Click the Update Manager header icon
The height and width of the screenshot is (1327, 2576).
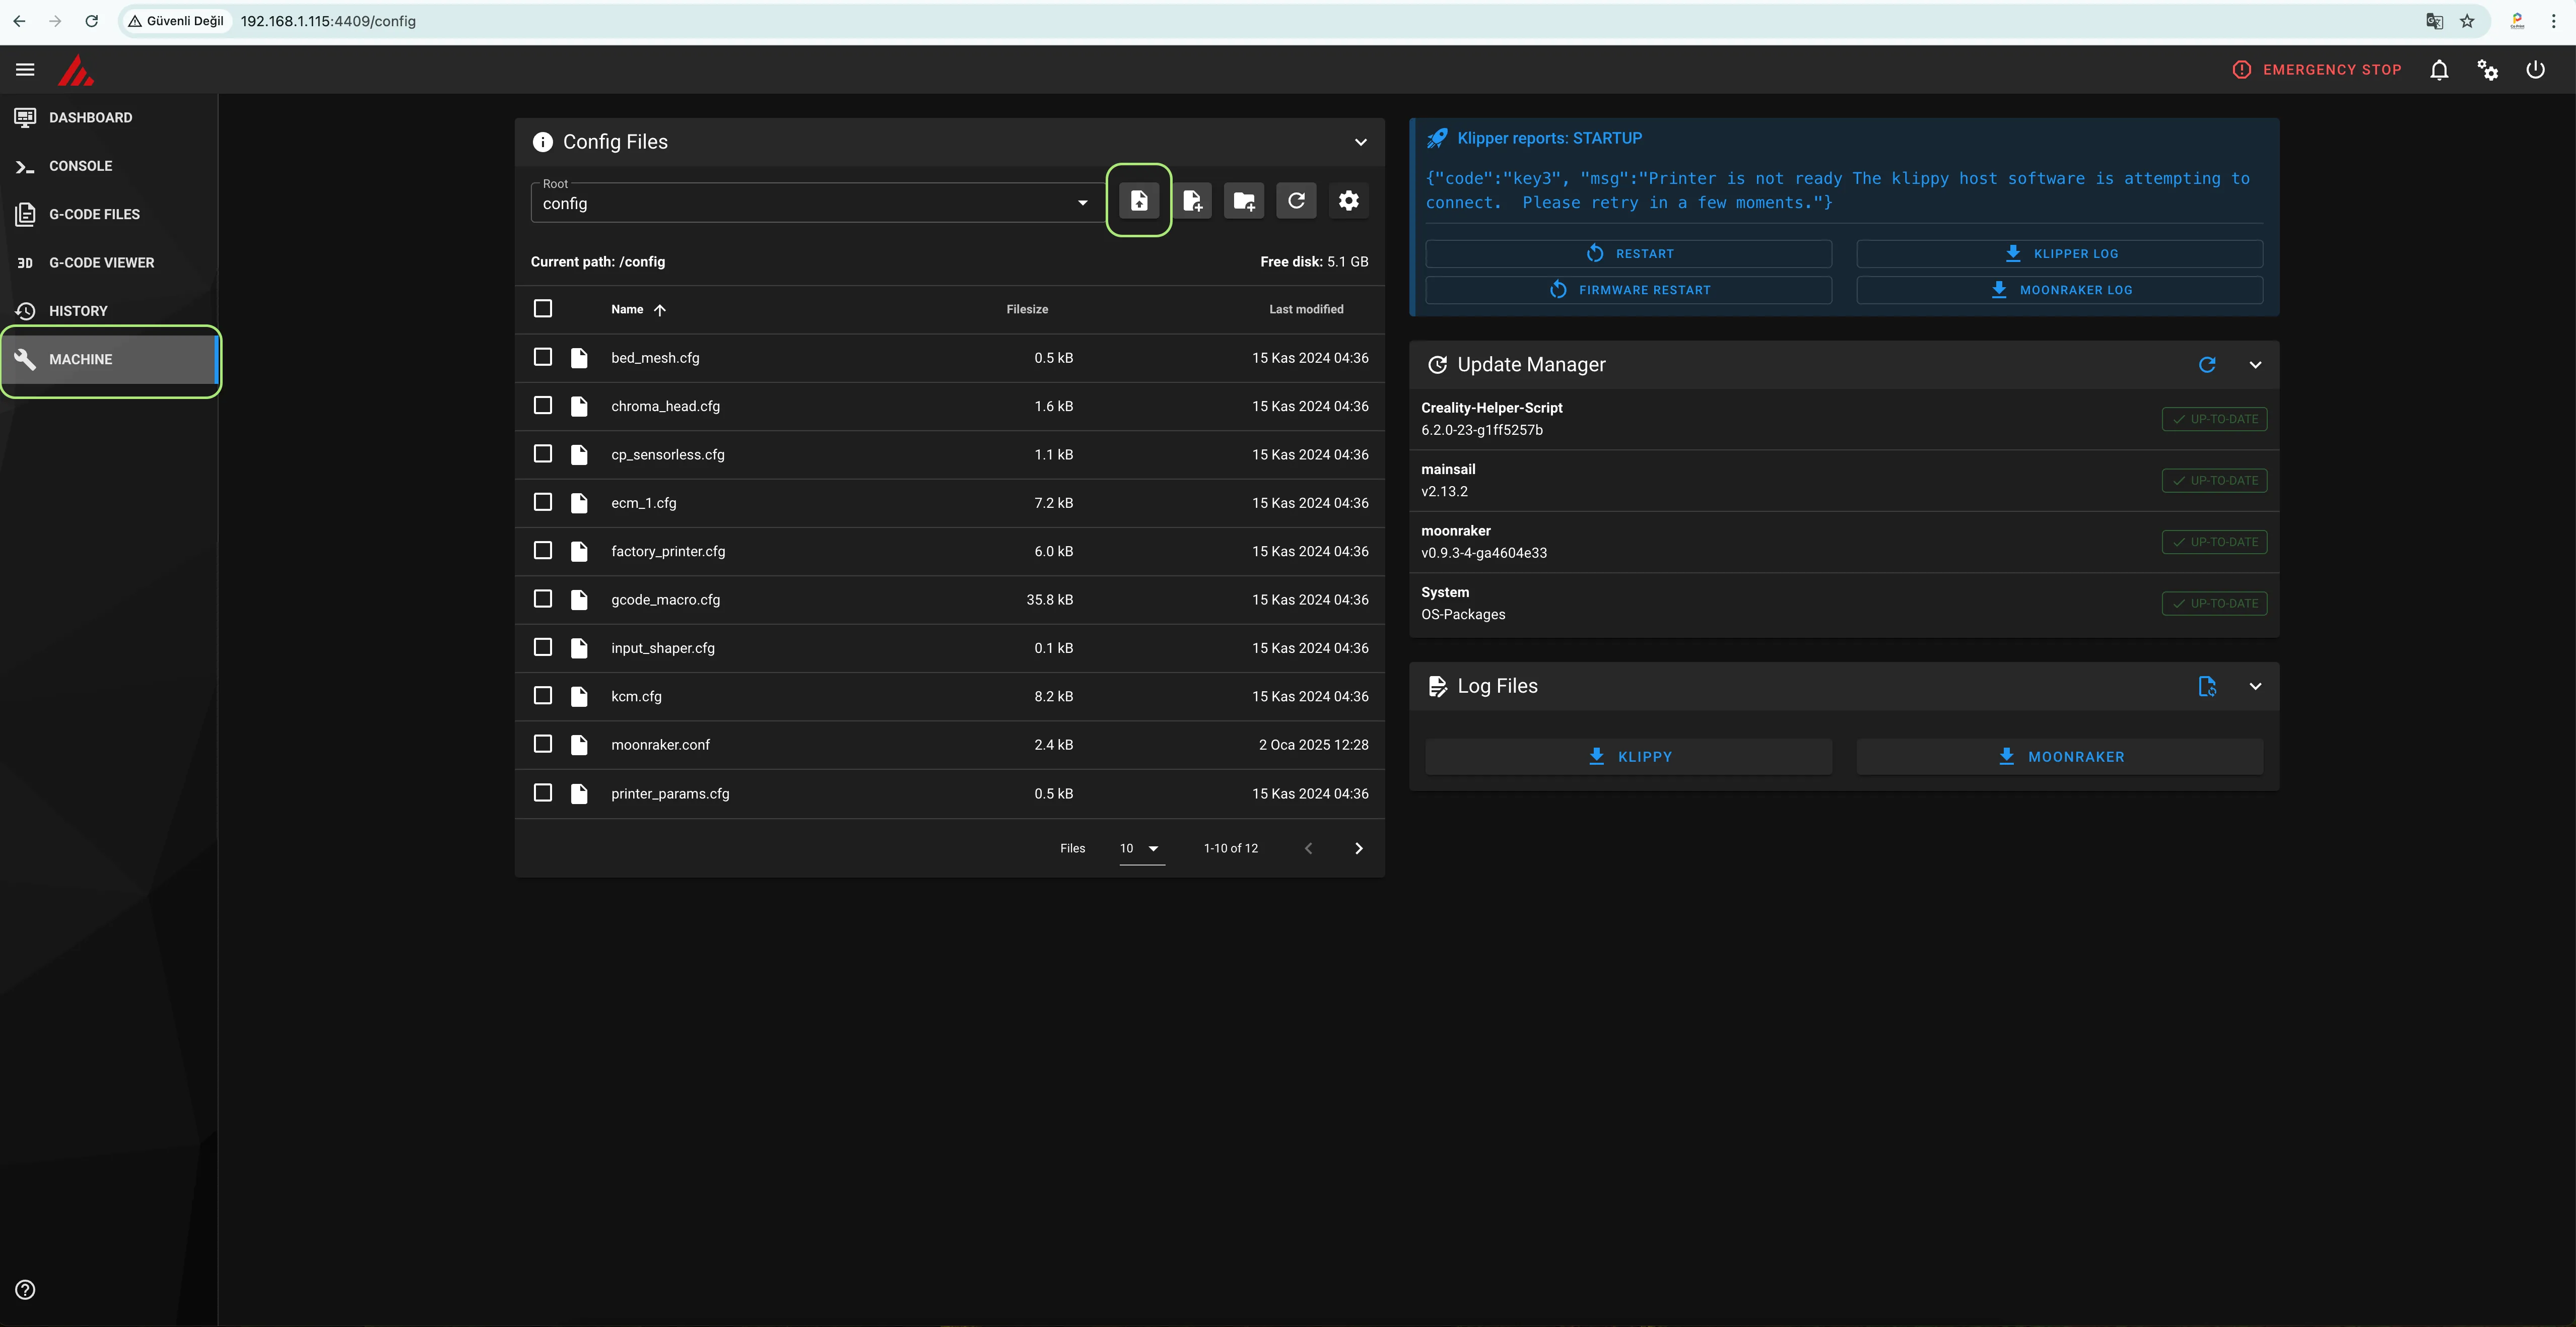[1437, 365]
